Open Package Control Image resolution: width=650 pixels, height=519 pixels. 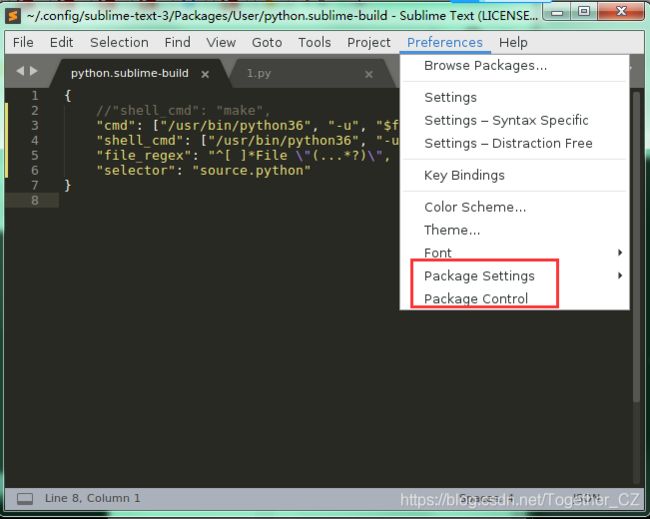(514, 298)
